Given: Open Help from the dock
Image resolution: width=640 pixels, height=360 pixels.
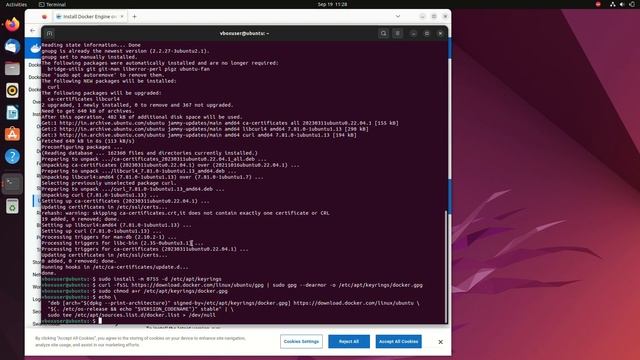Looking at the screenshot, I should point(12,156).
